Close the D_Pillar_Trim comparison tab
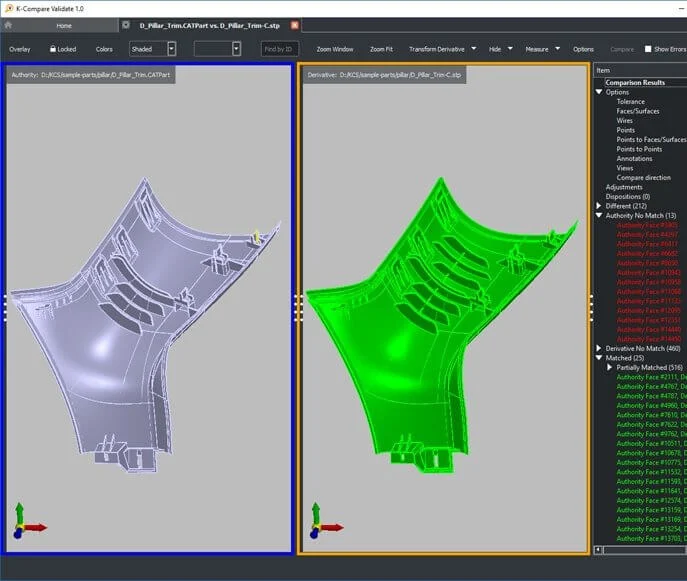The height and width of the screenshot is (581, 687). click(295, 25)
